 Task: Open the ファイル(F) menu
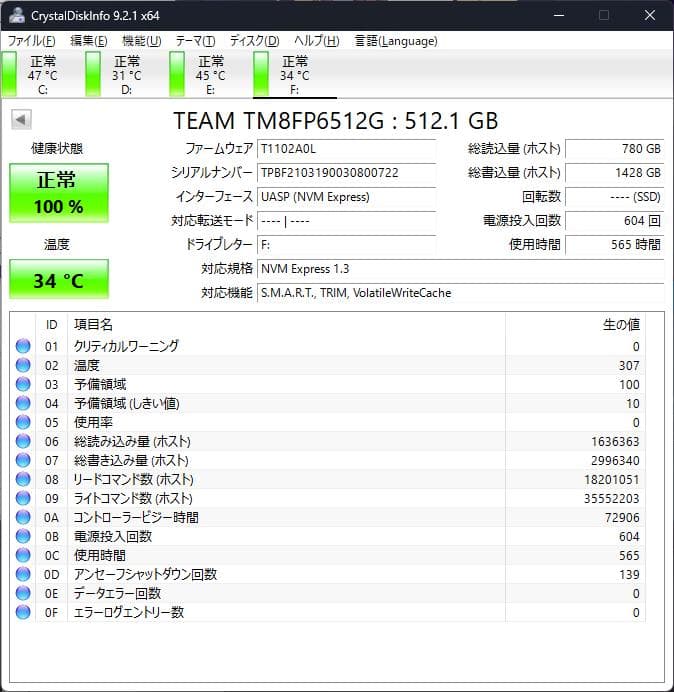(x=31, y=41)
